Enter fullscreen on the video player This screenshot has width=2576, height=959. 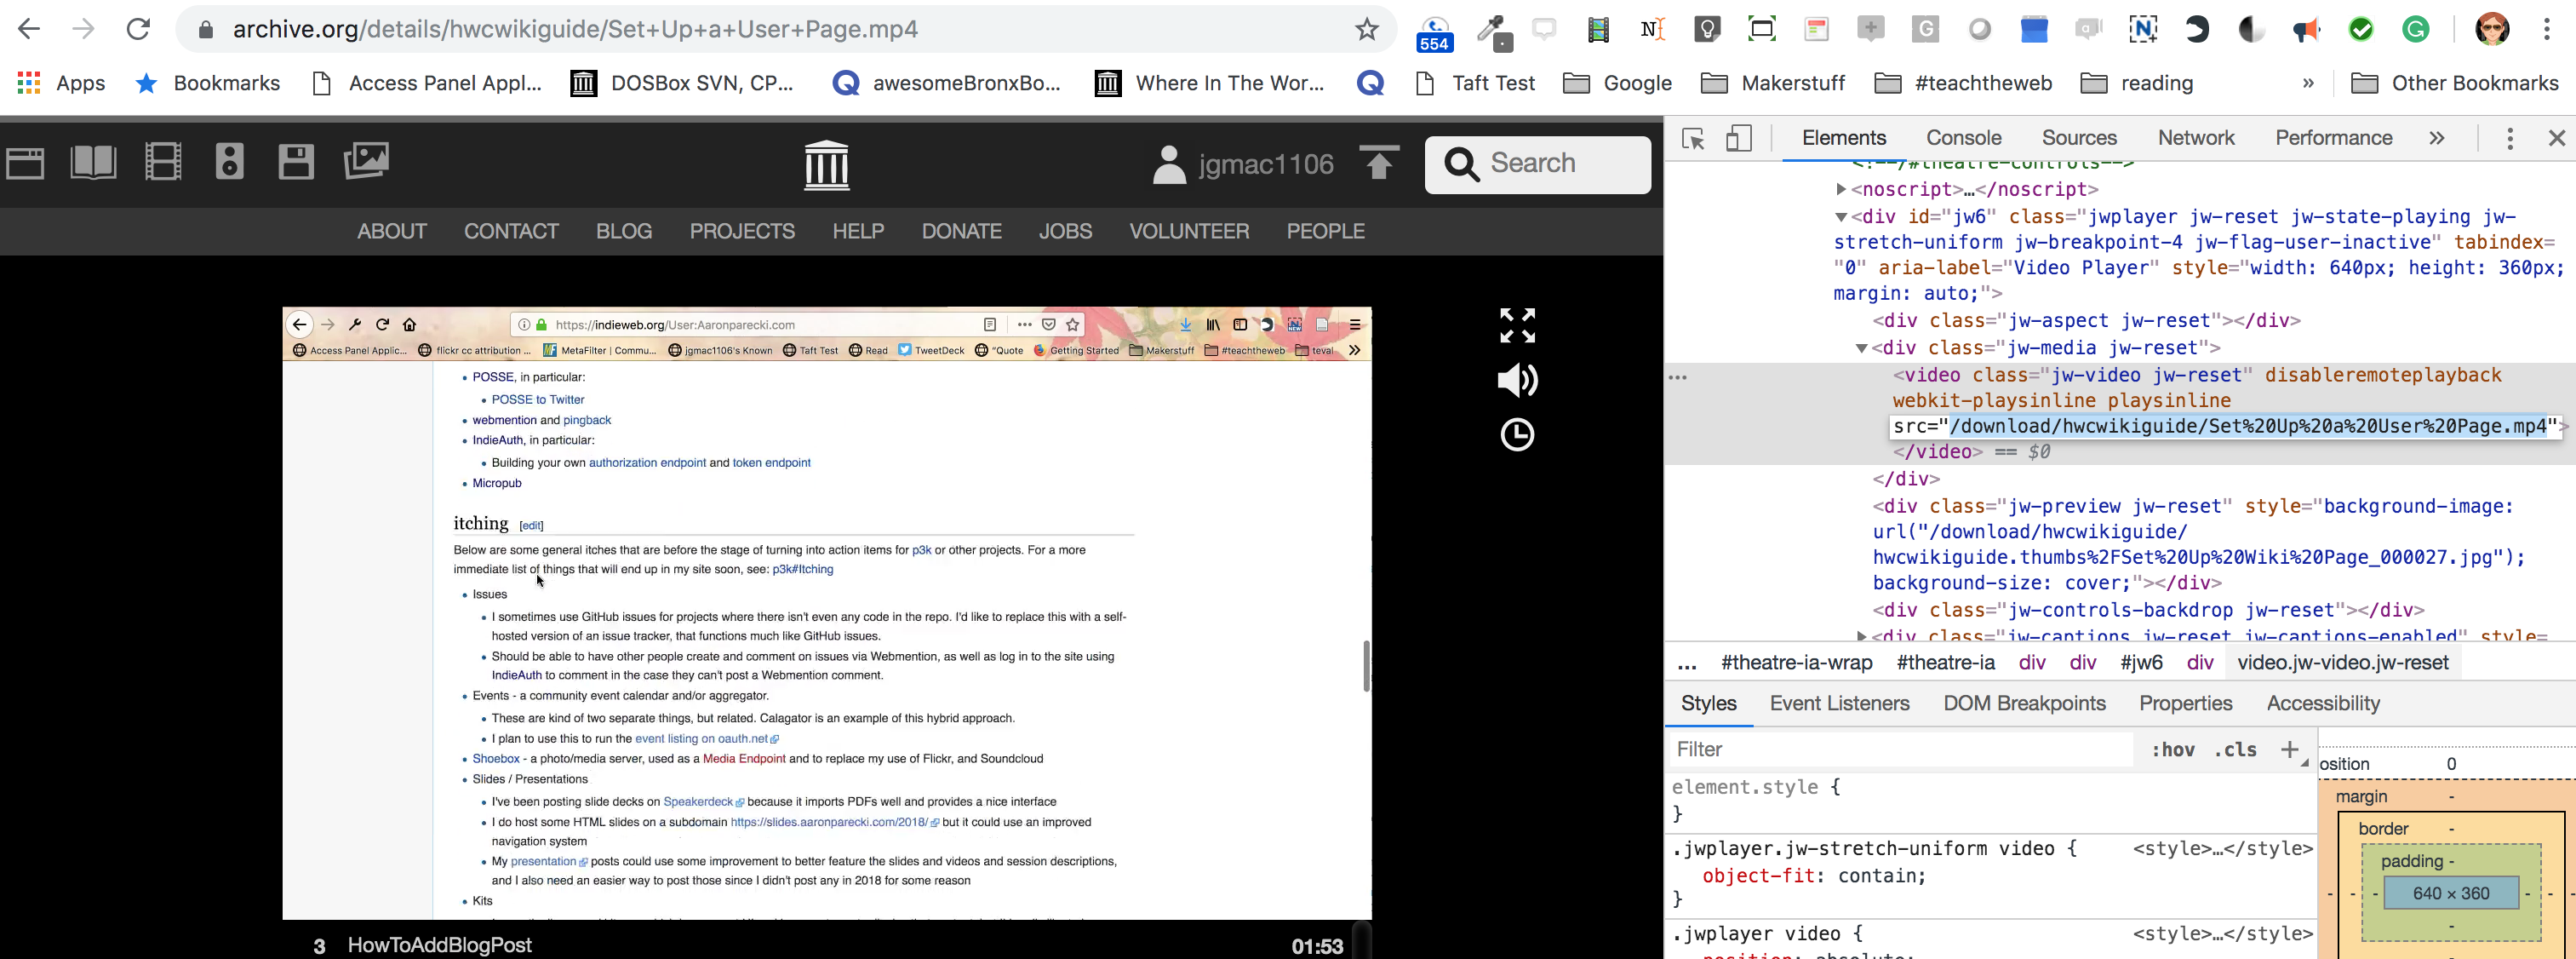click(x=1517, y=326)
